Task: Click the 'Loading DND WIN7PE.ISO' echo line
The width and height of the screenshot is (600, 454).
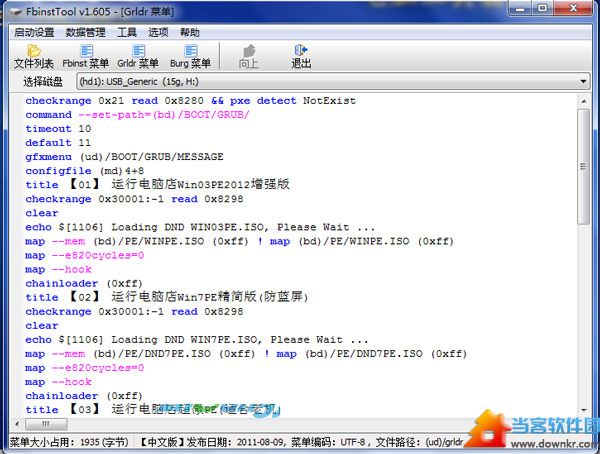Action: 197,340
